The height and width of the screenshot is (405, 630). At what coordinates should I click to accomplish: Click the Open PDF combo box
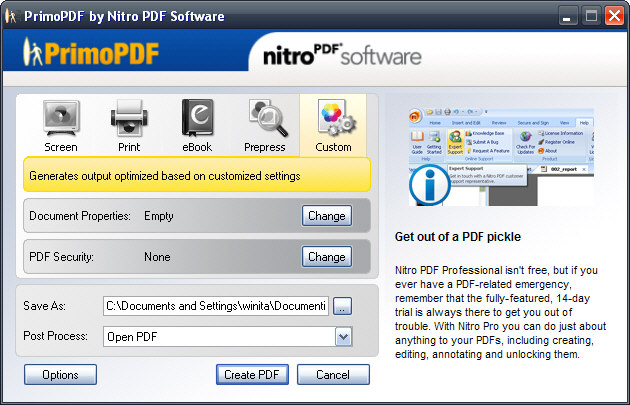coord(228,337)
